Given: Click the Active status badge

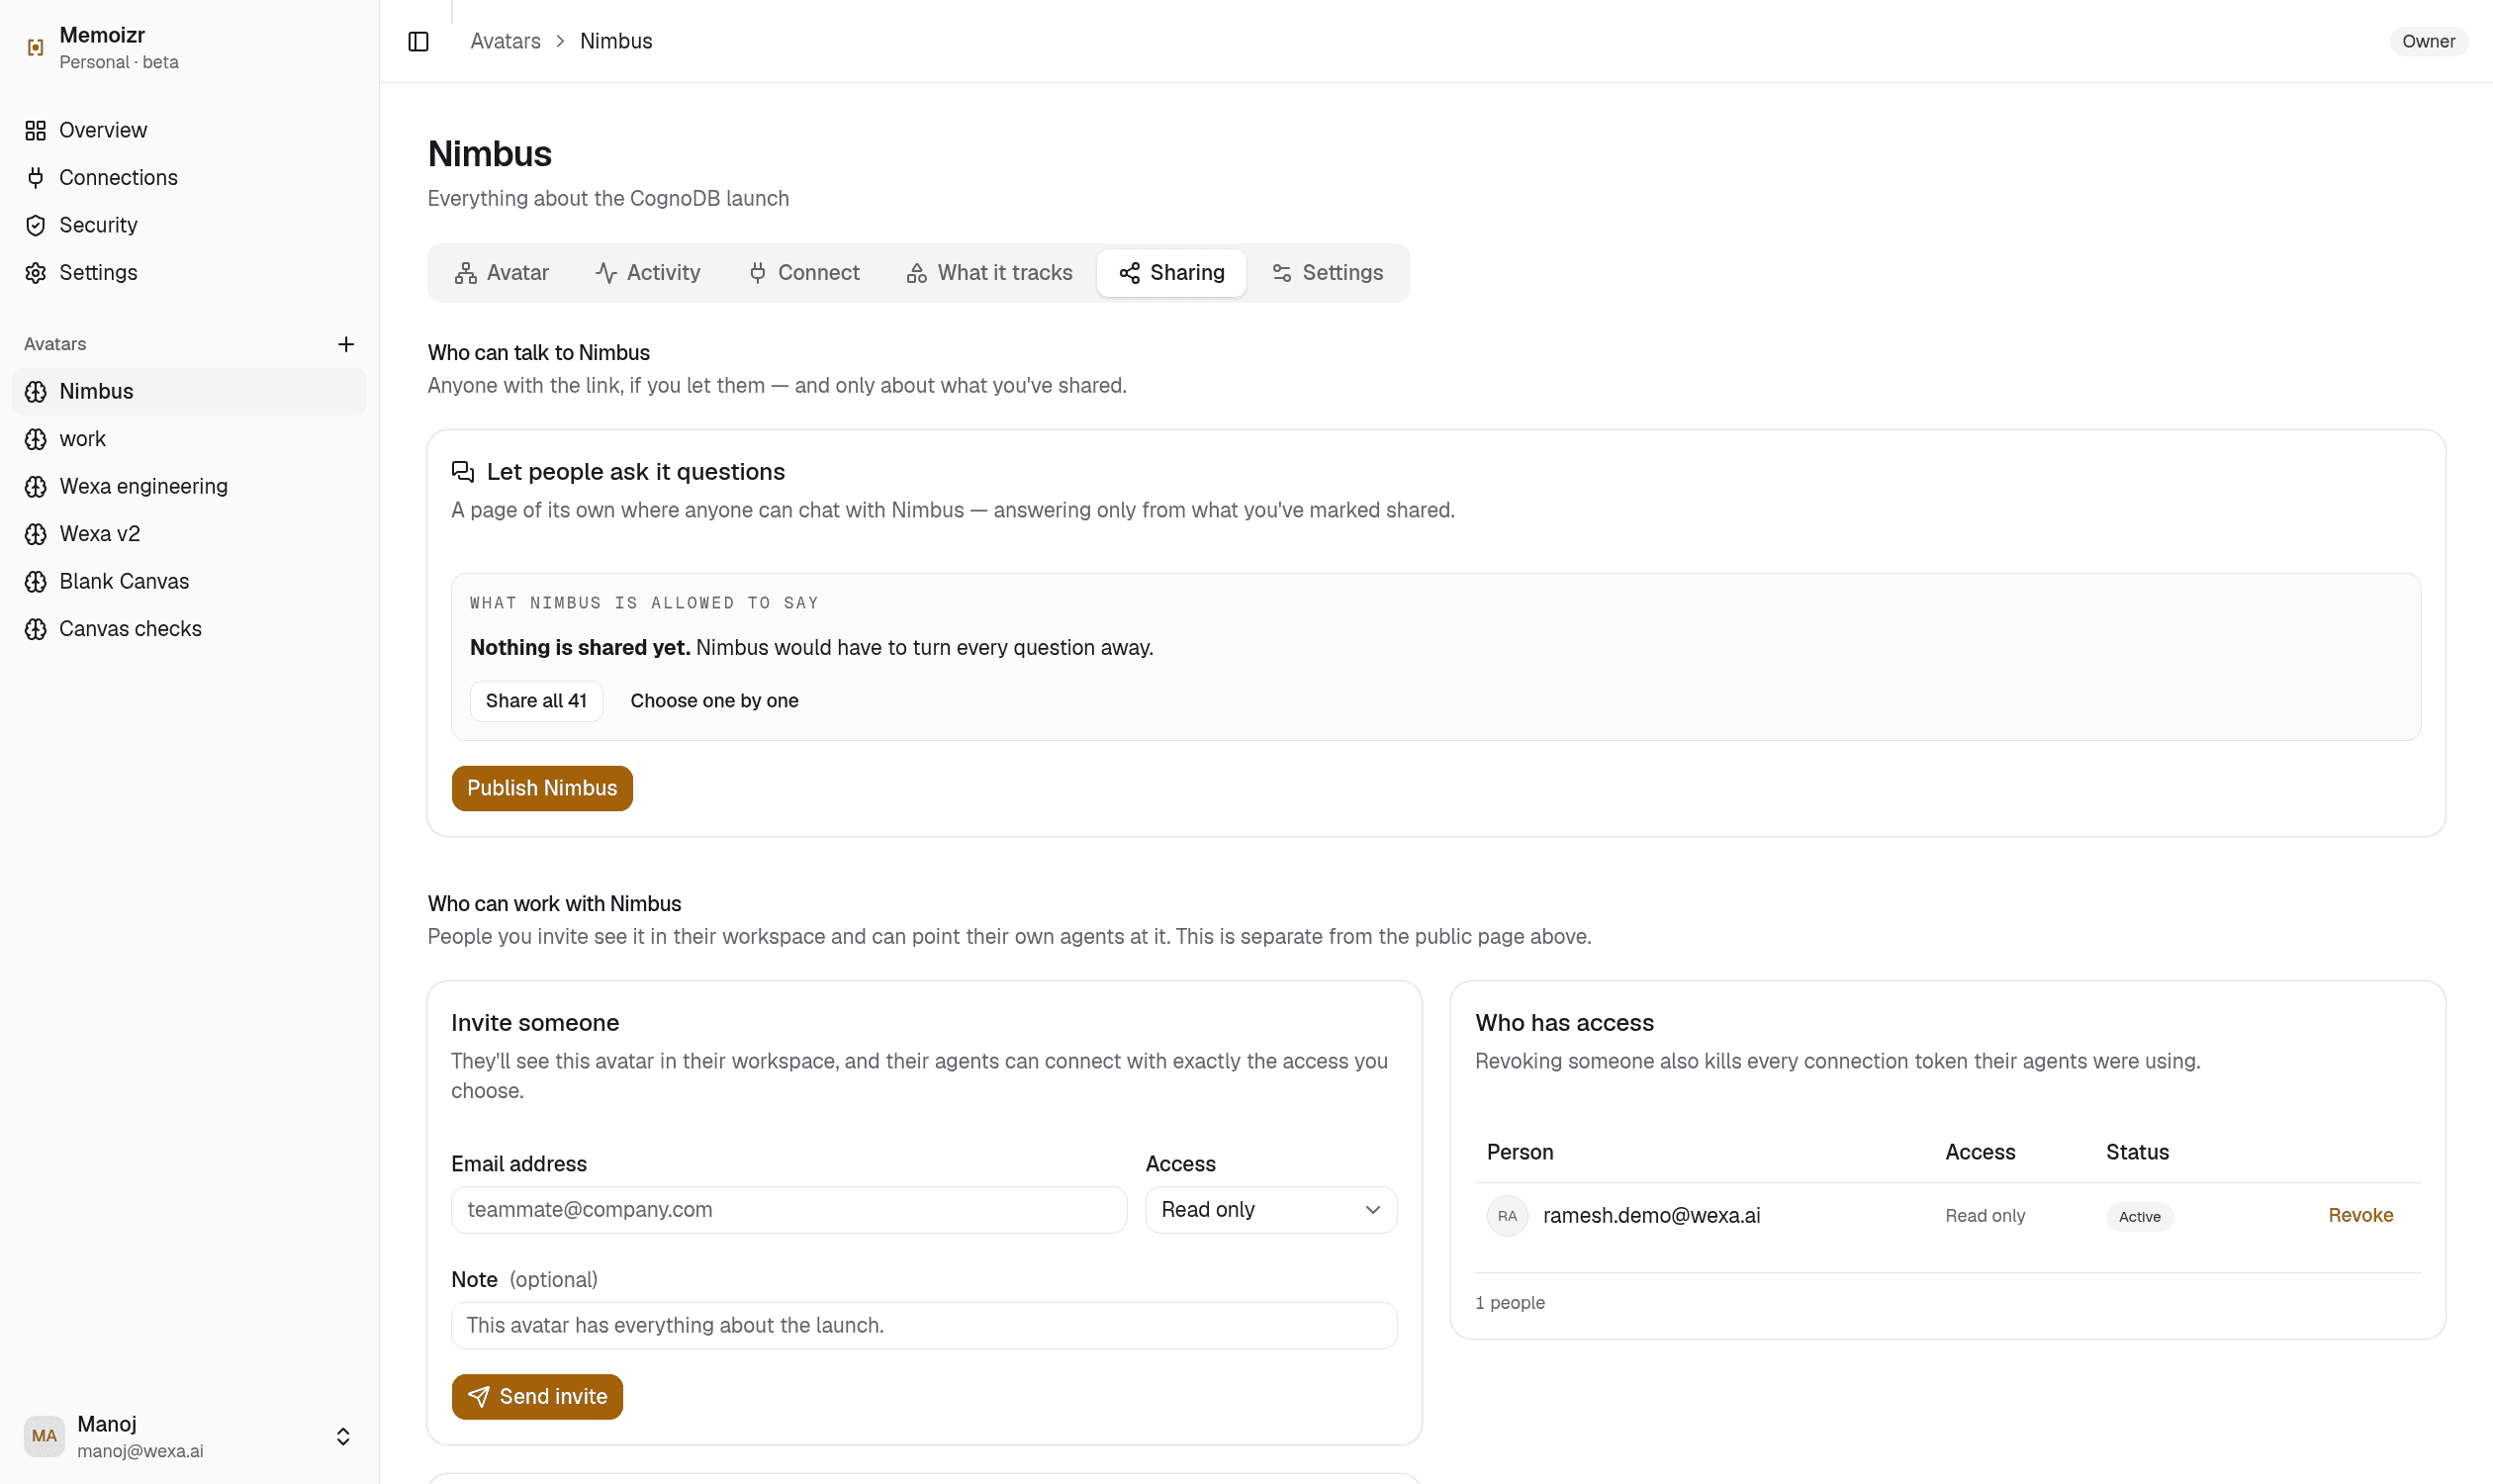Looking at the screenshot, I should [x=2139, y=1217].
